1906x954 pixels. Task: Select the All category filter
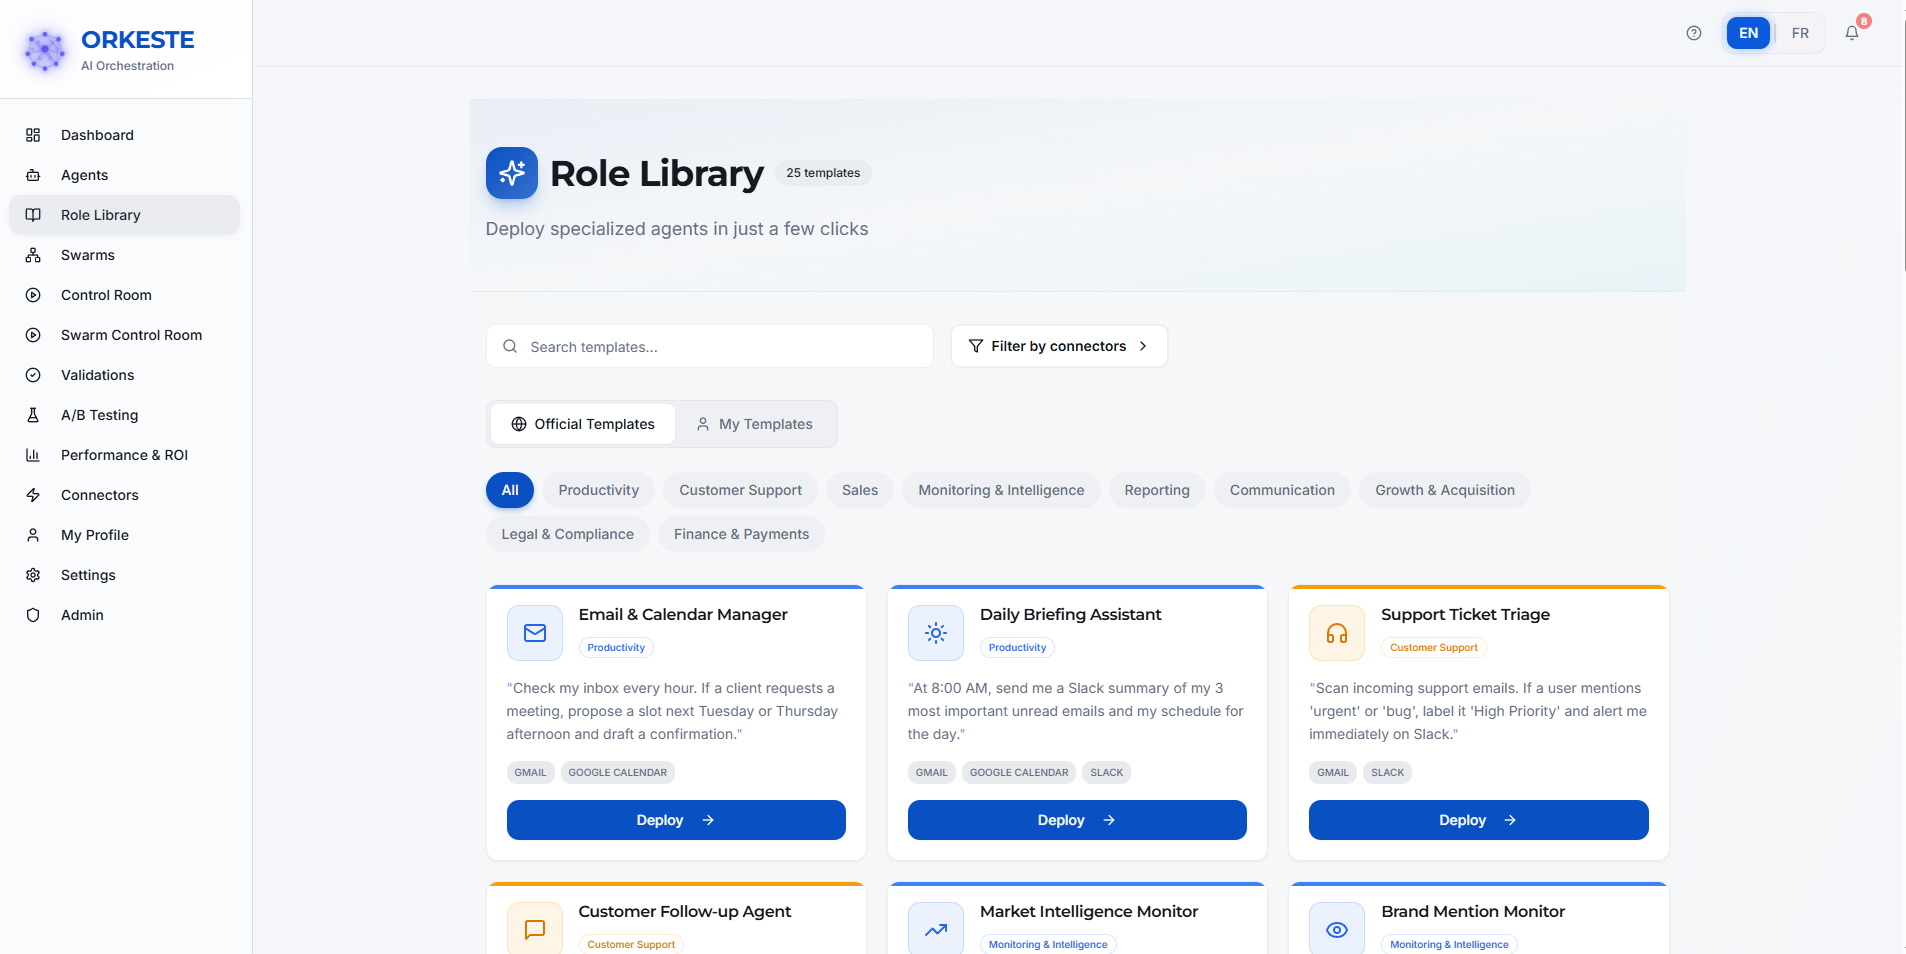(510, 490)
